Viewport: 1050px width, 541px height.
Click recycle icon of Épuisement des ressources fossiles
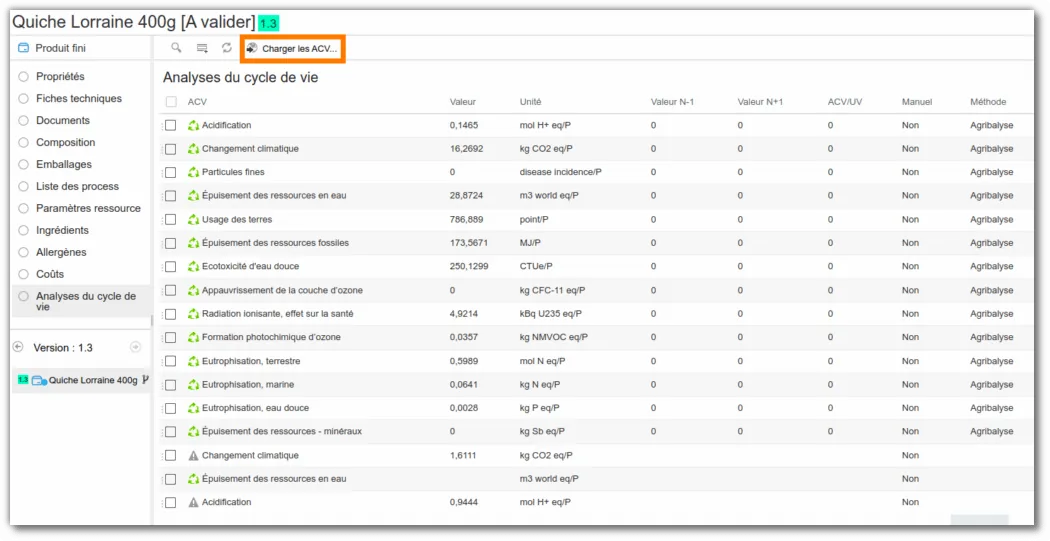coord(194,242)
